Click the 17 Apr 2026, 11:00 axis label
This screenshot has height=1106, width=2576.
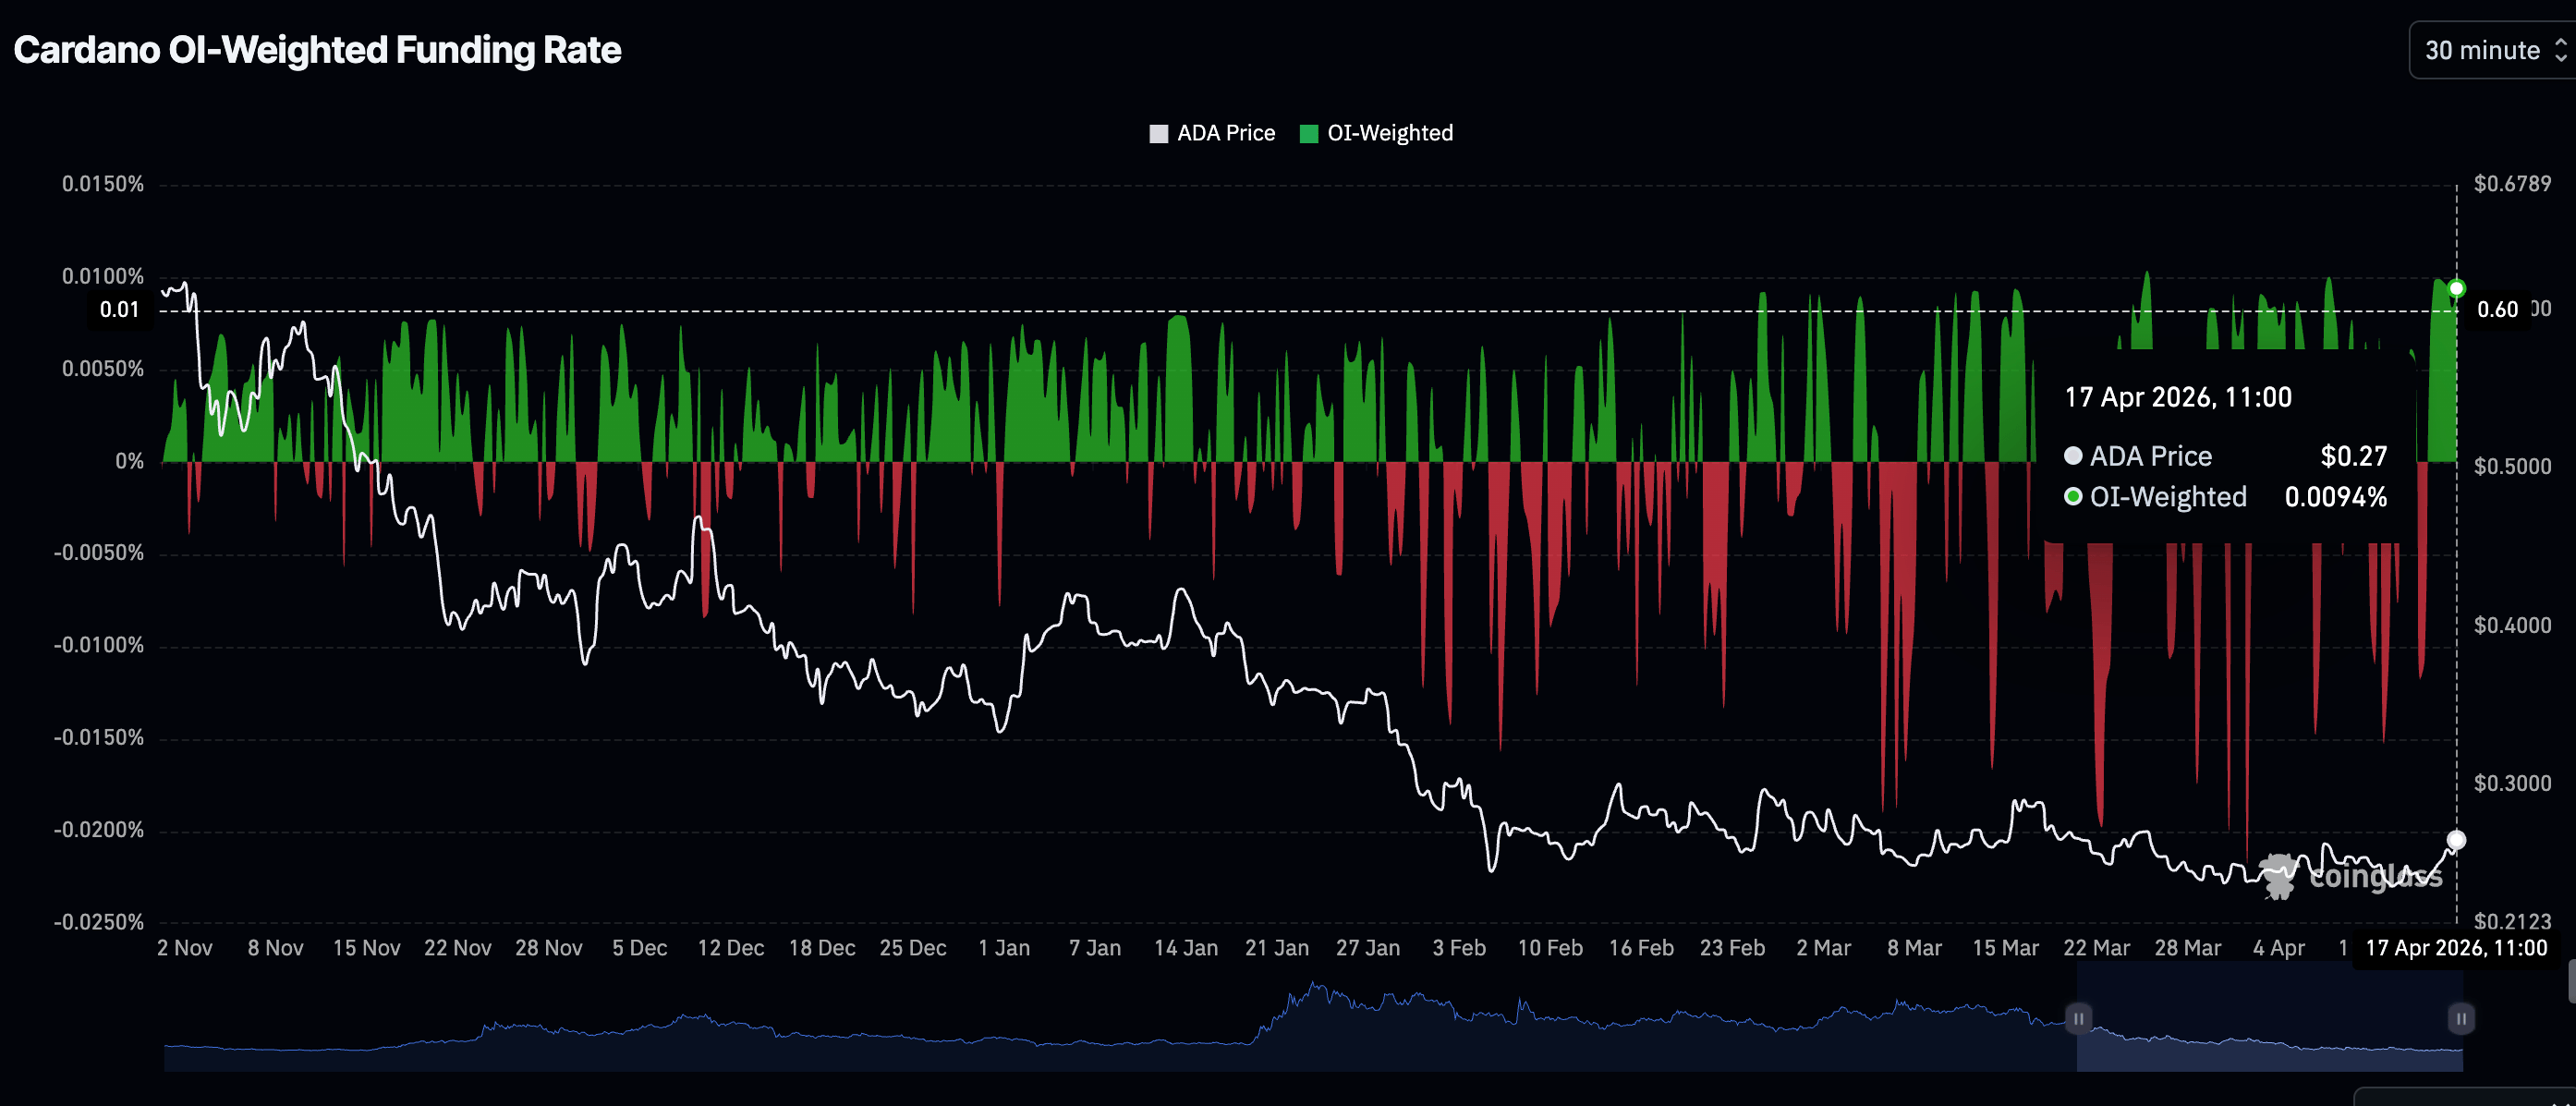(x=2455, y=947)
